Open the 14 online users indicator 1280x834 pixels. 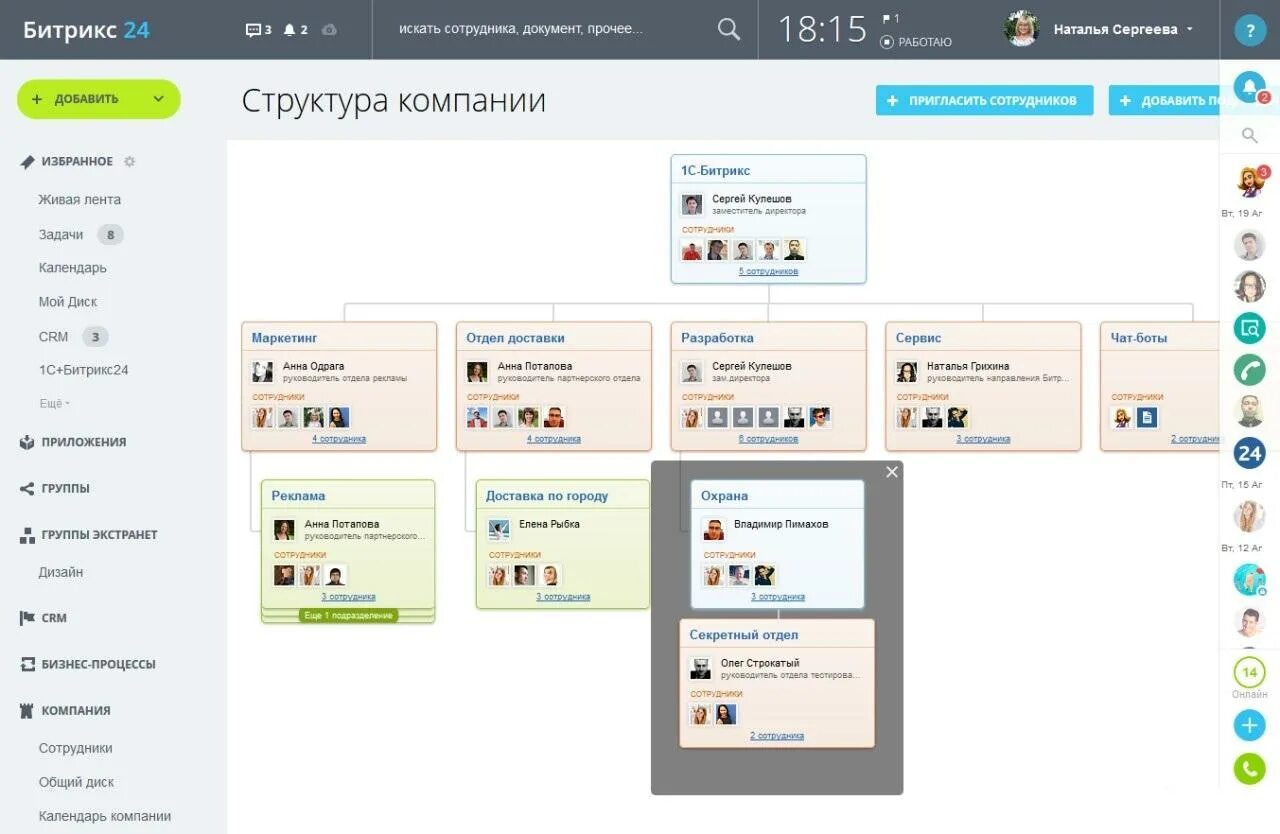(1250, 672)
